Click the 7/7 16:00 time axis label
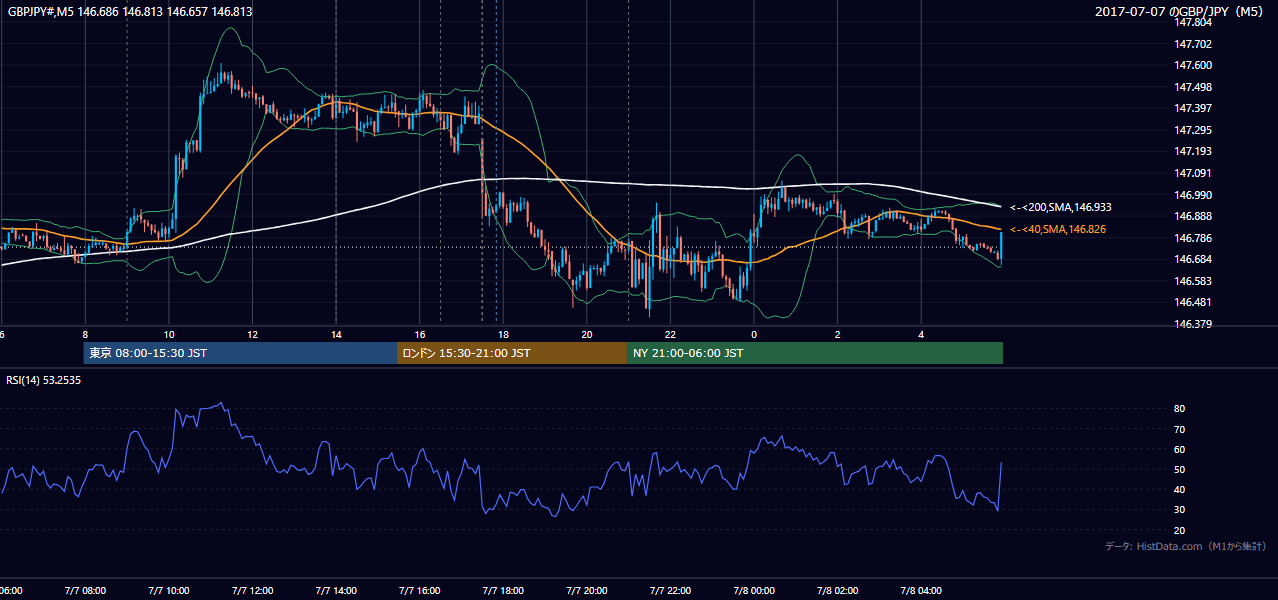The height and width of the screenshot is (600, 1278). pyautogui.click(x=420, y=590)
